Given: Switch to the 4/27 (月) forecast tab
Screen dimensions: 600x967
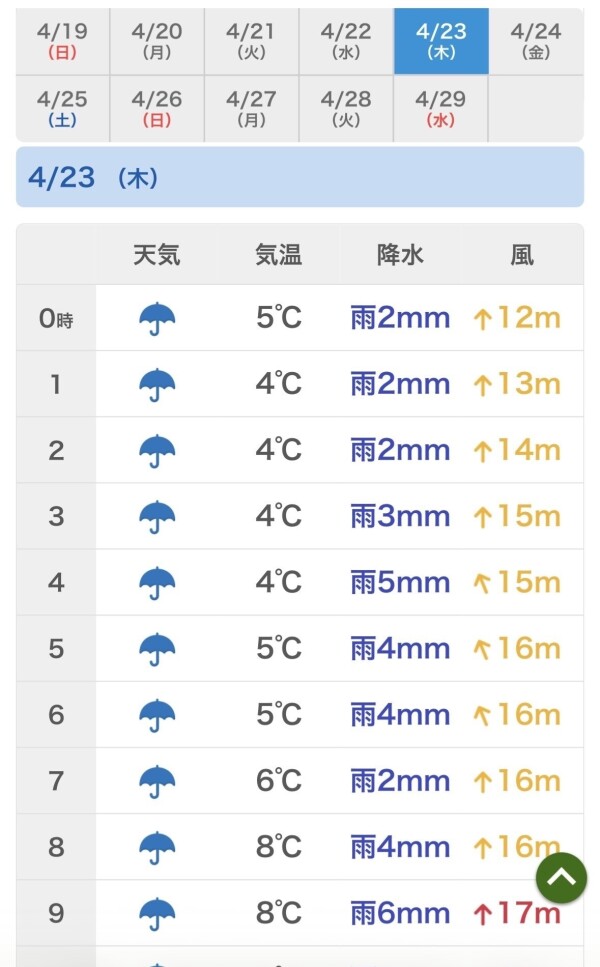Looking at the screenshot, I should click(251, 109).
